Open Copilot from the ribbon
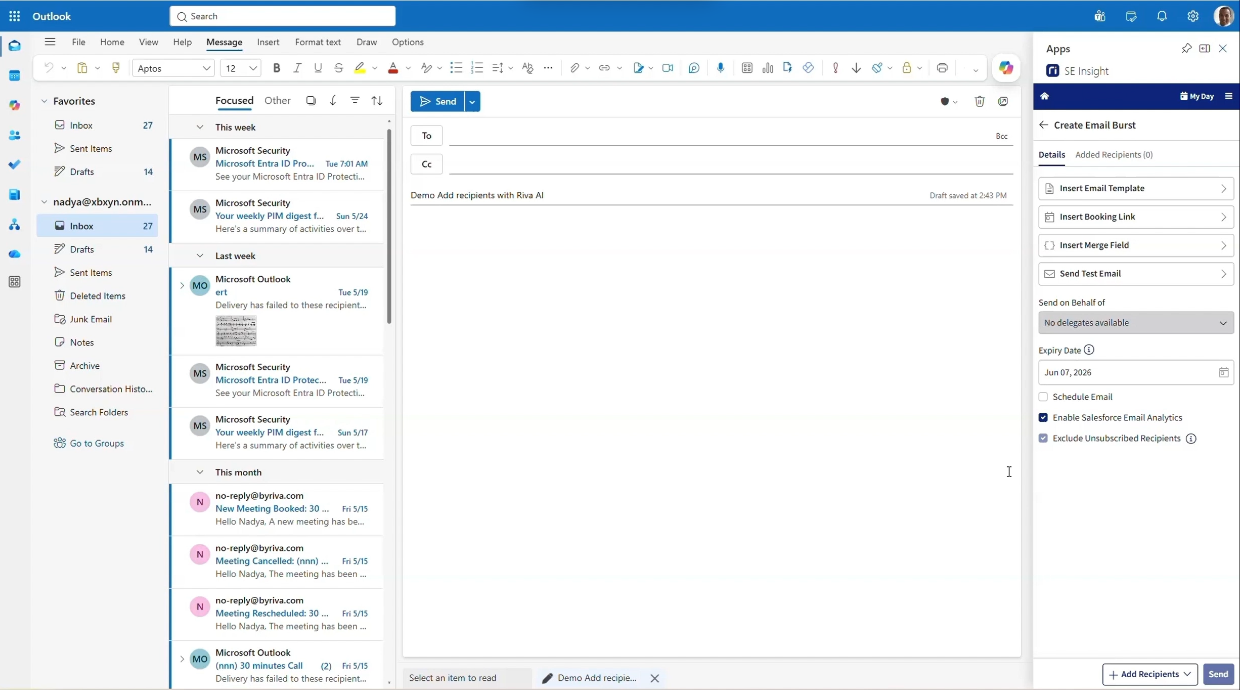 (1006, 68)
